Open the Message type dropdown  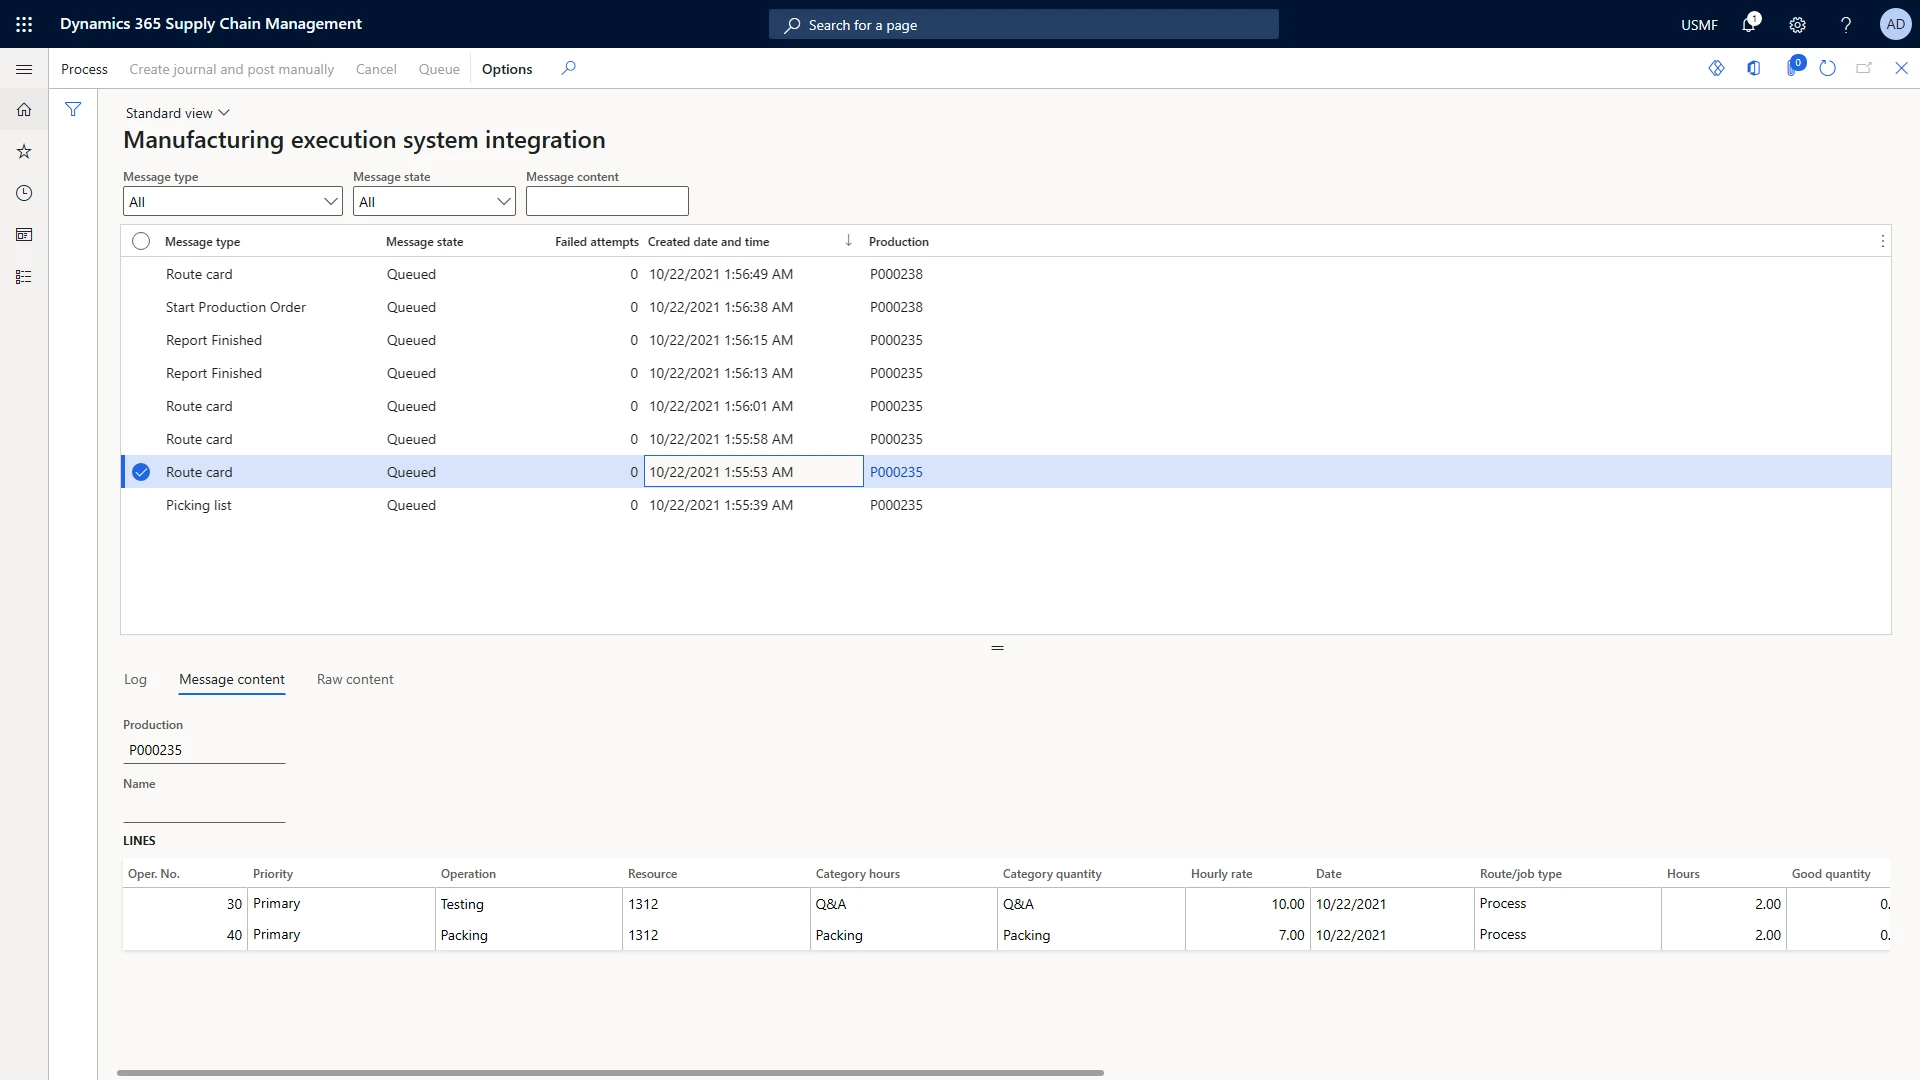coord(330,201)
